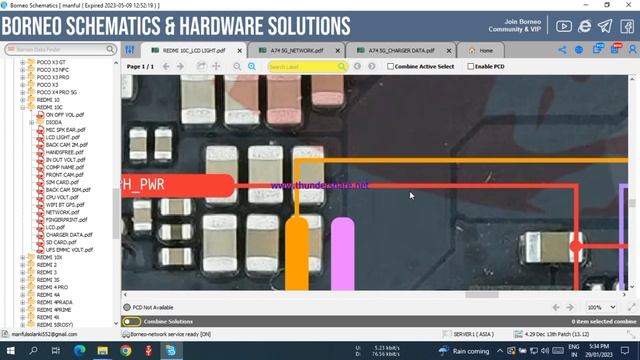Image resolution: width=640 pixels, height=360 pixels.
Task: Go to next page arrow in toolbar
Action: tap(180, 67)
